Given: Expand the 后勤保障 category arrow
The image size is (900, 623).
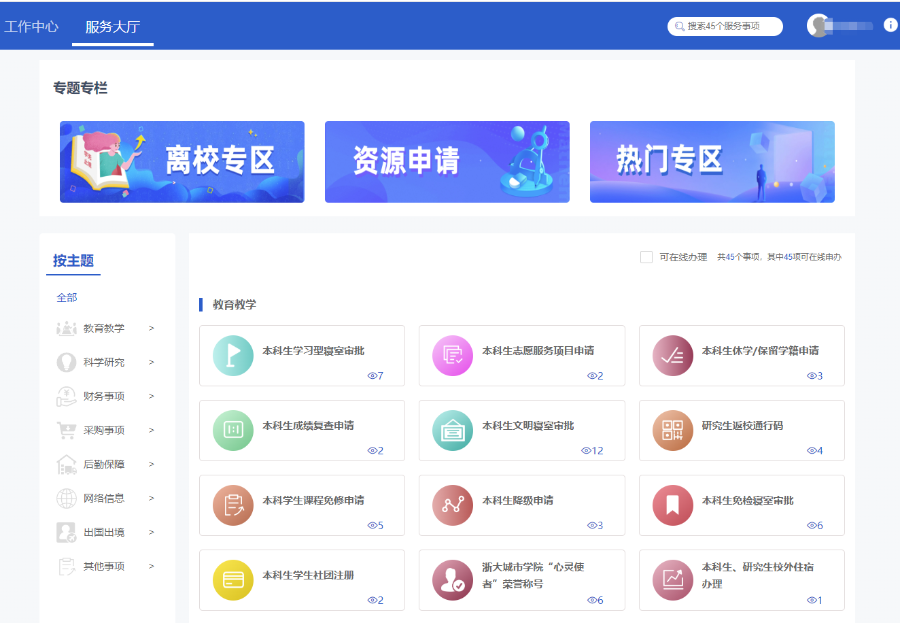Looking at the screenshot, I should 152,465.
